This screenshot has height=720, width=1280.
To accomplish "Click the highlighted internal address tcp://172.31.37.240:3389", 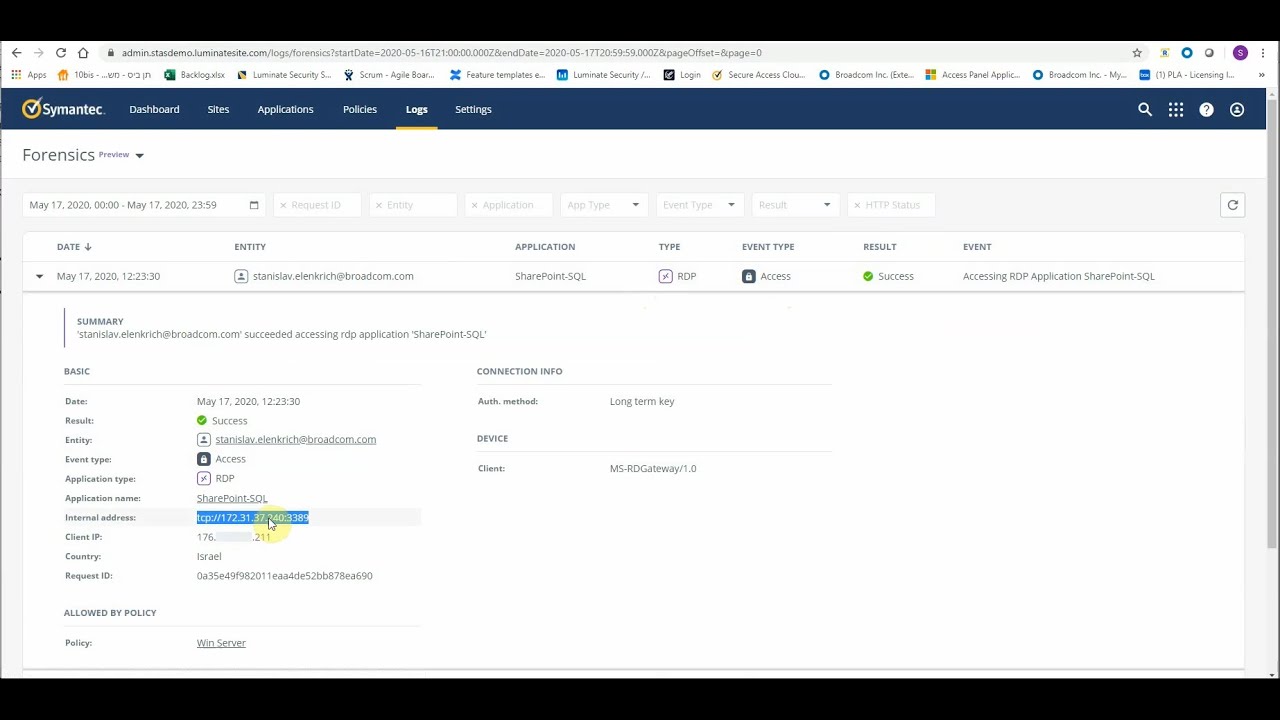I will tap(253, 518).
